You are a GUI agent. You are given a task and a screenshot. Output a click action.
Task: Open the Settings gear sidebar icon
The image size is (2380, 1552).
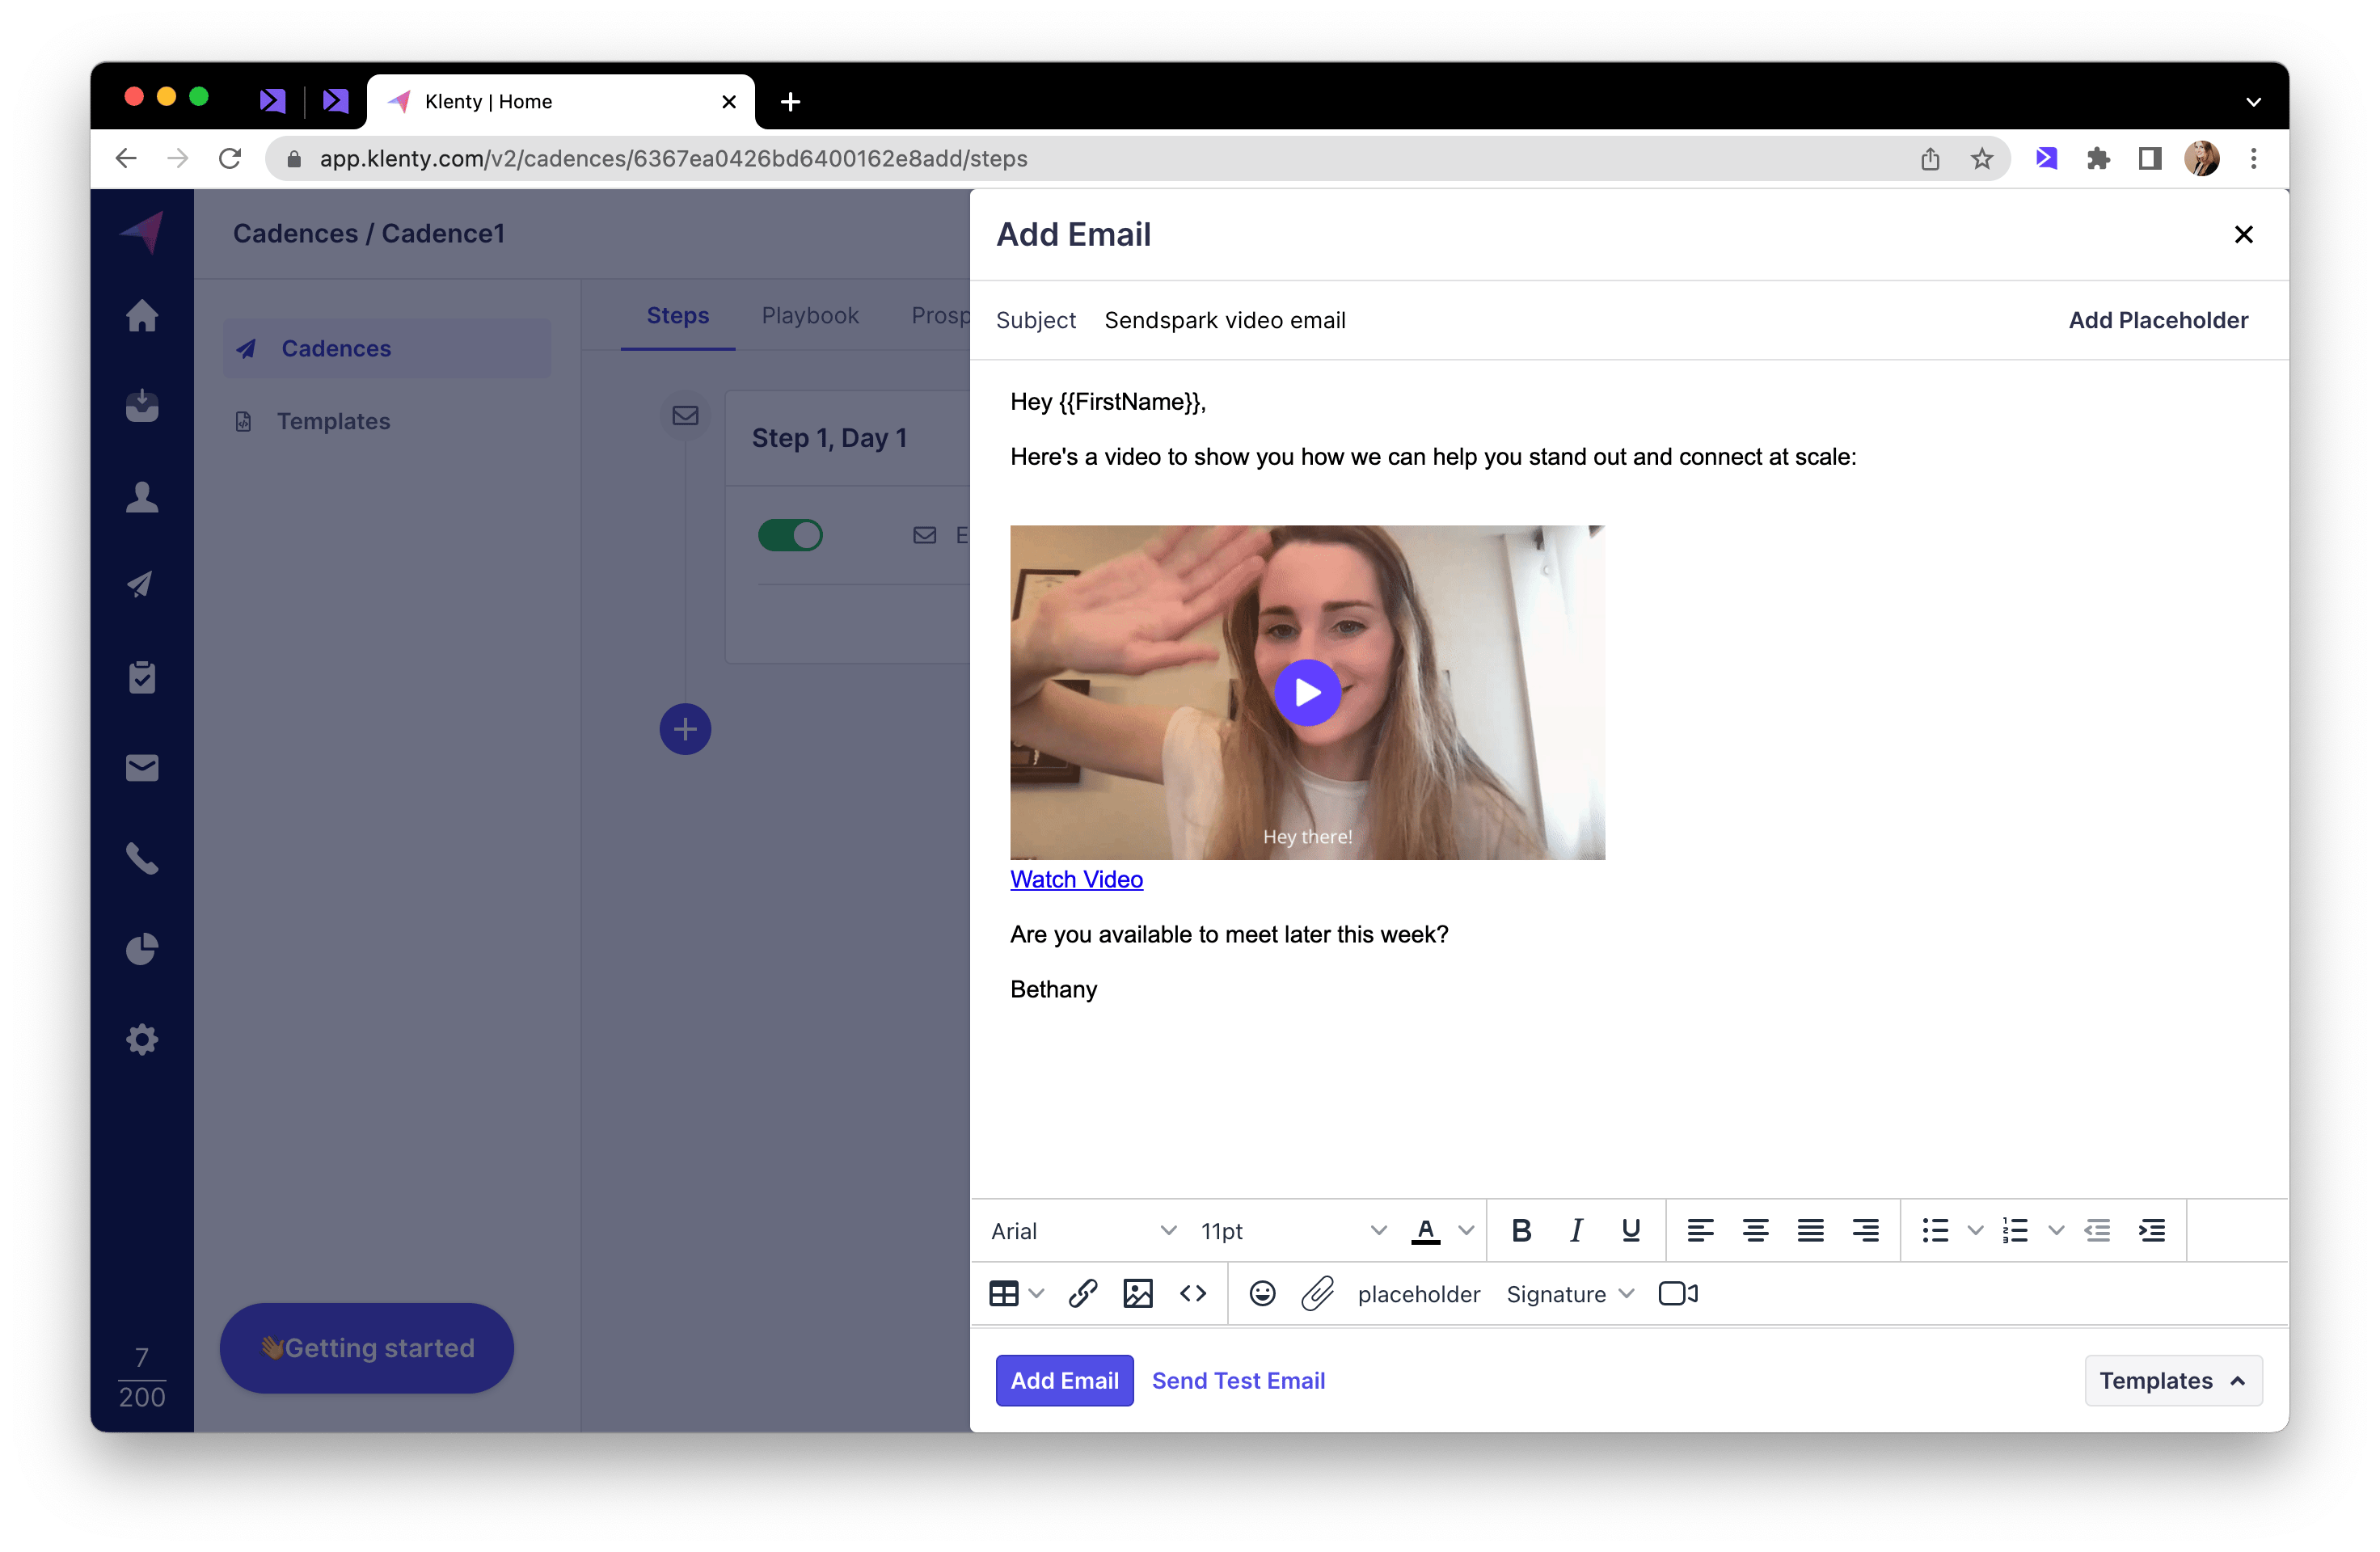click(x=142, y=1040)
